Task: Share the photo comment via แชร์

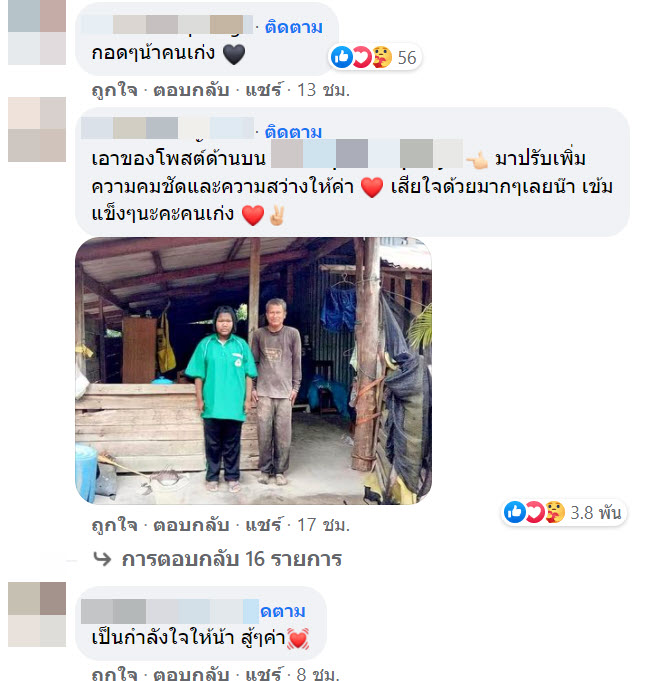Action: [263, 525]
